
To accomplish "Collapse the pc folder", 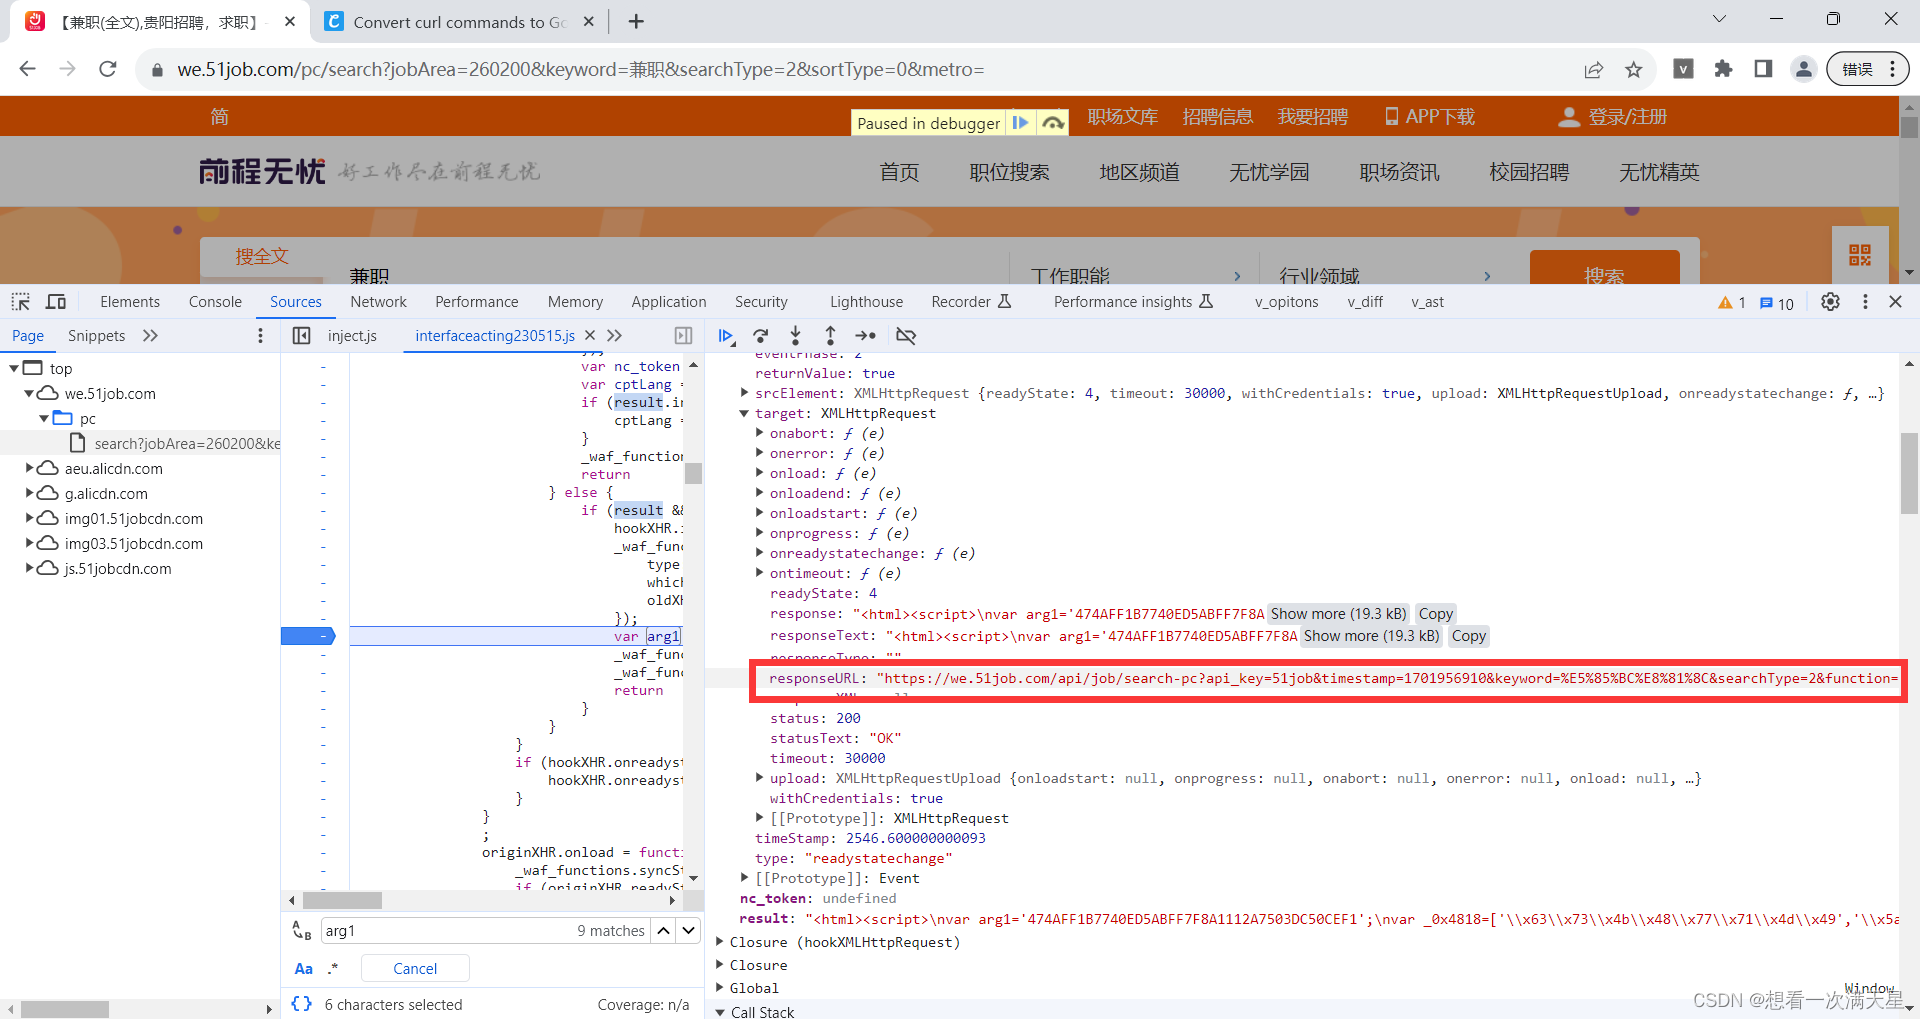I will (x=44, y=418).
